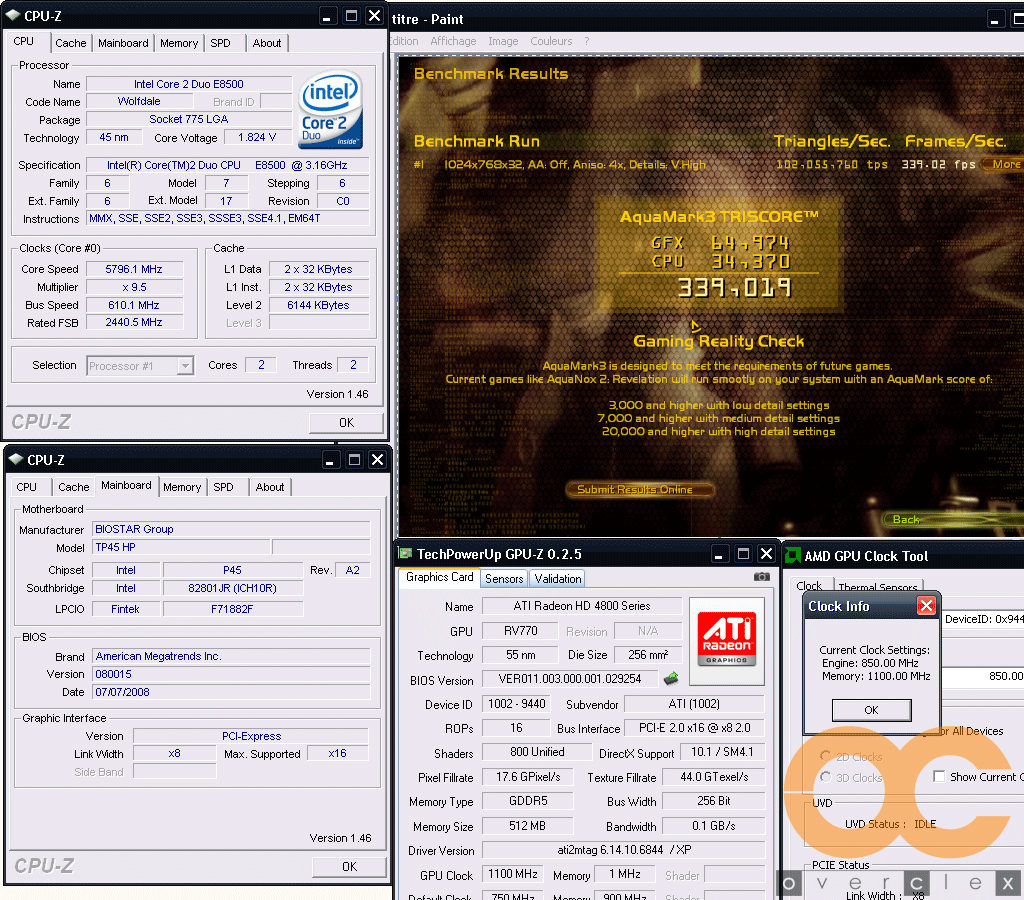1024x900 pixels.
Task: Select the 3D Clocks radio button
Action: [825, 777]
